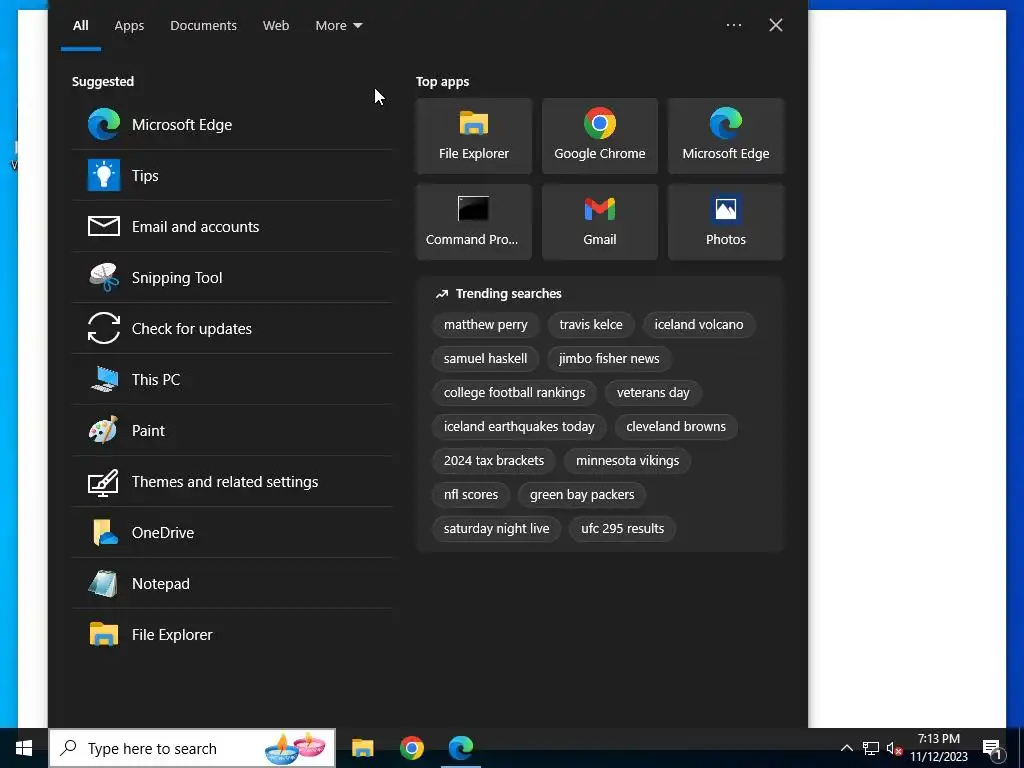Click the Type here to search box
This screenshot has height=768, width=1024.
[192, 748]
